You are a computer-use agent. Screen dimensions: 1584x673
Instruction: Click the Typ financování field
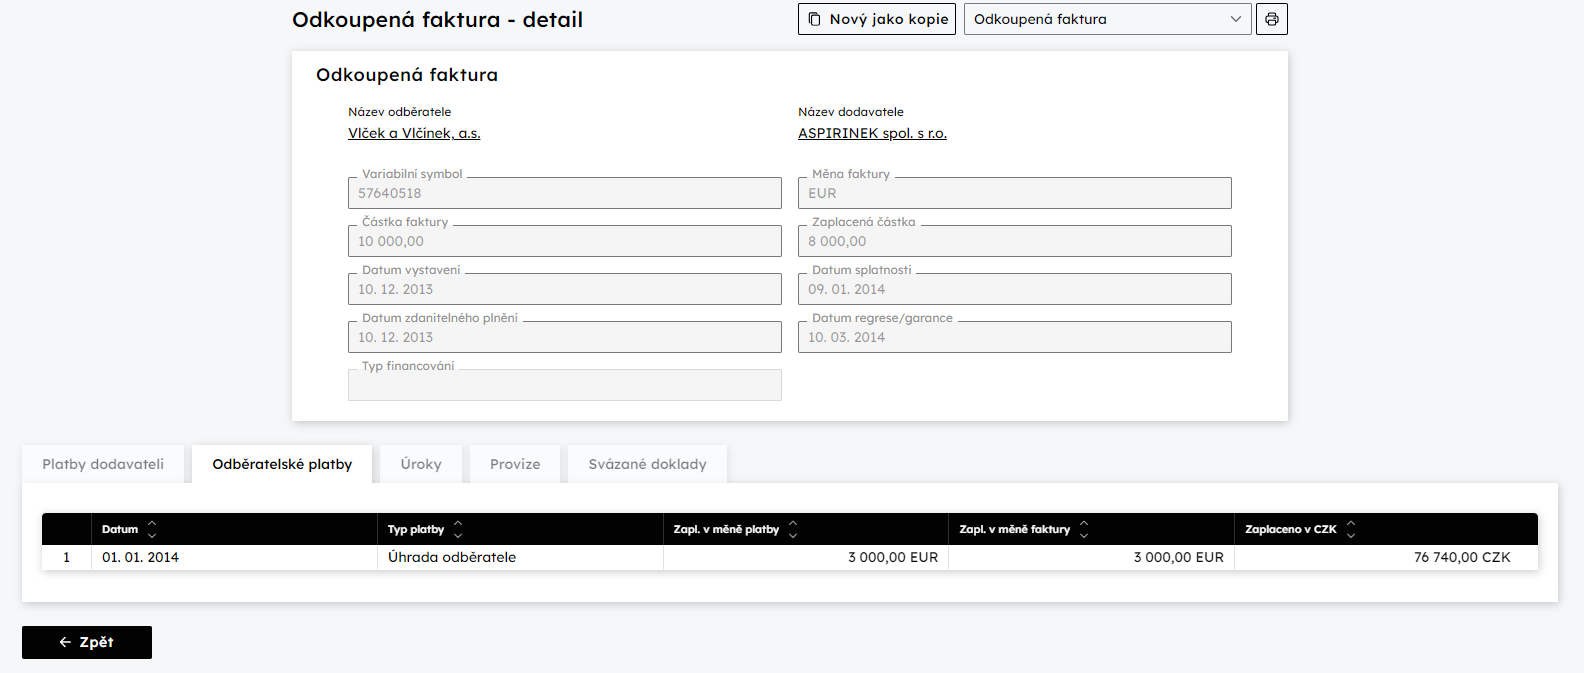tap(565, 385)
